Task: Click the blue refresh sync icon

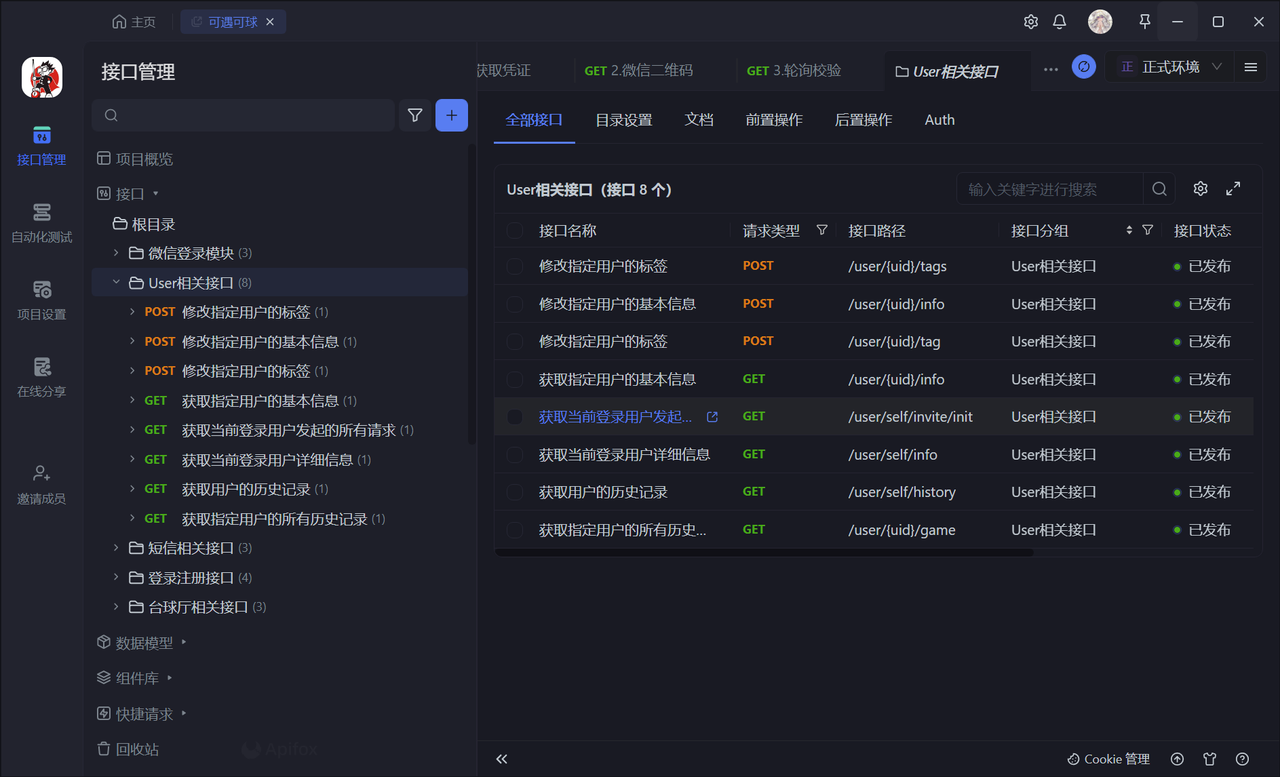Action: [1083, 67]
